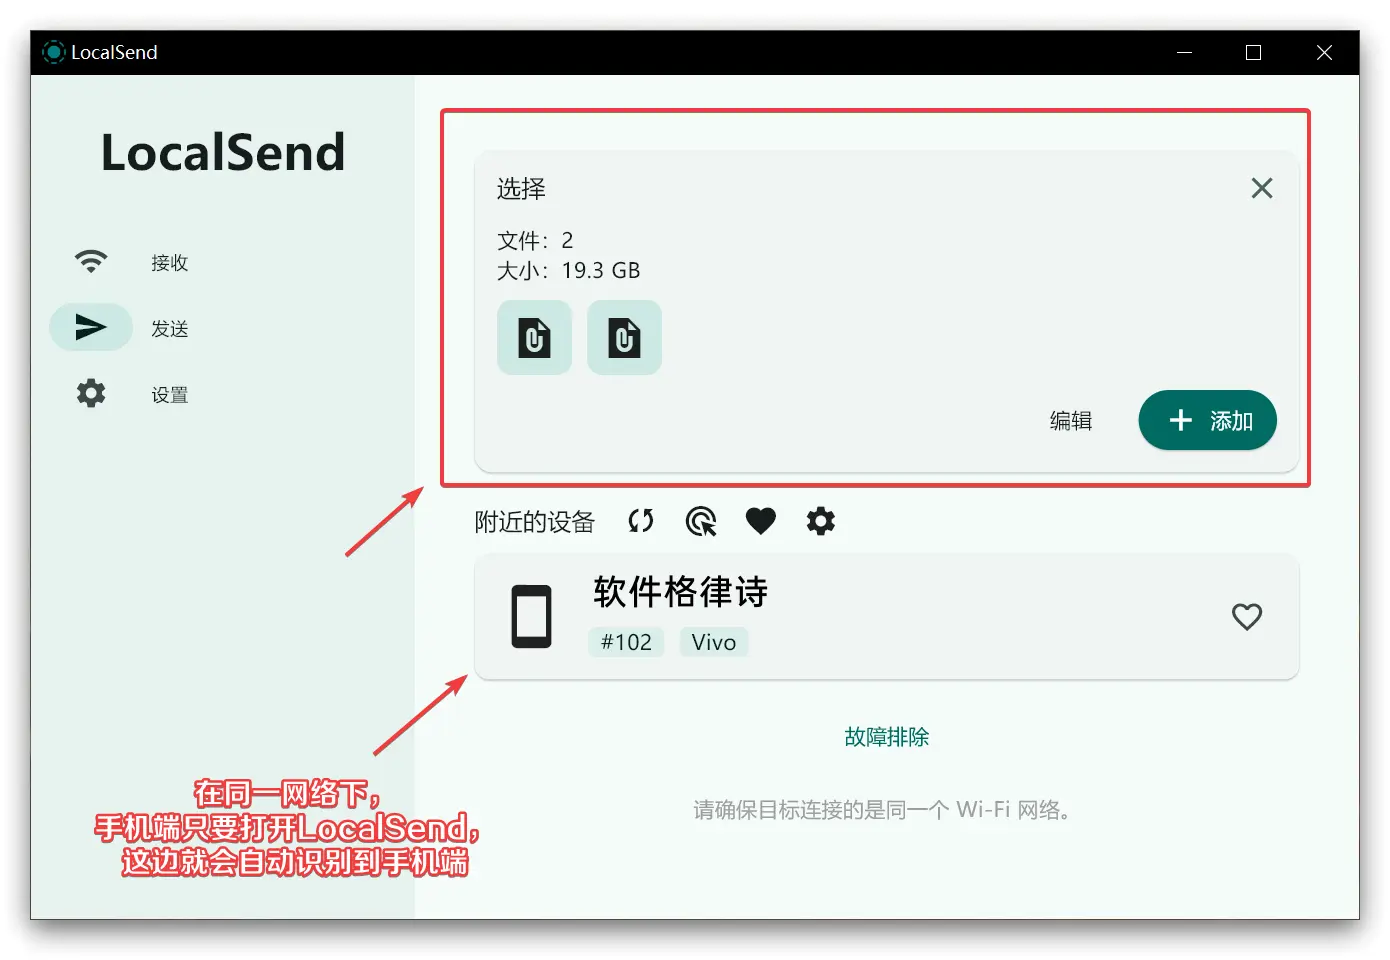Clear the selection with the X button
The image size is (1390, 960).
tap(1262, 188)
